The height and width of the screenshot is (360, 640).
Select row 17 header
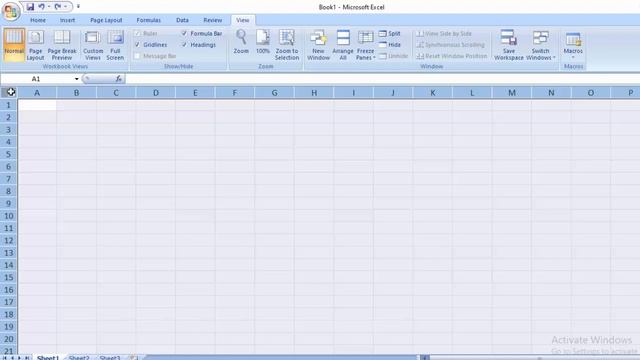pos(9,302)
